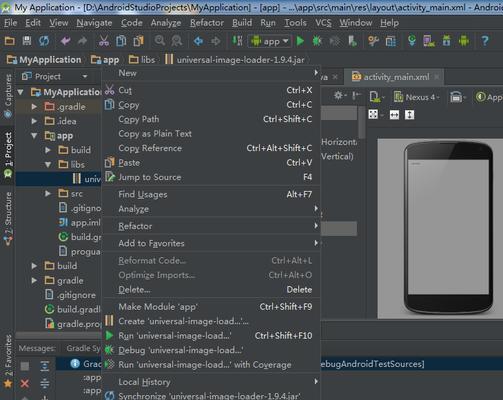The height and width of the screenshot is (400, 503).
Task: Open the 2: Structure side panel
Action: pos(8,219)
